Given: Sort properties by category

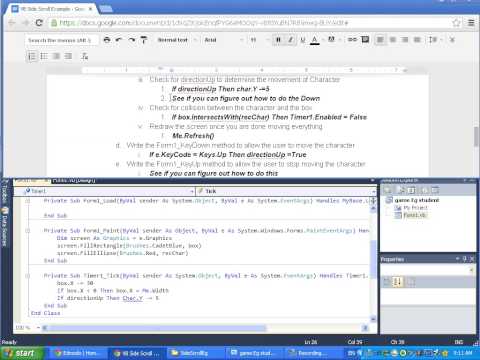Looking at the screenshot, I should pyautogui.click(x=386, y=282).
